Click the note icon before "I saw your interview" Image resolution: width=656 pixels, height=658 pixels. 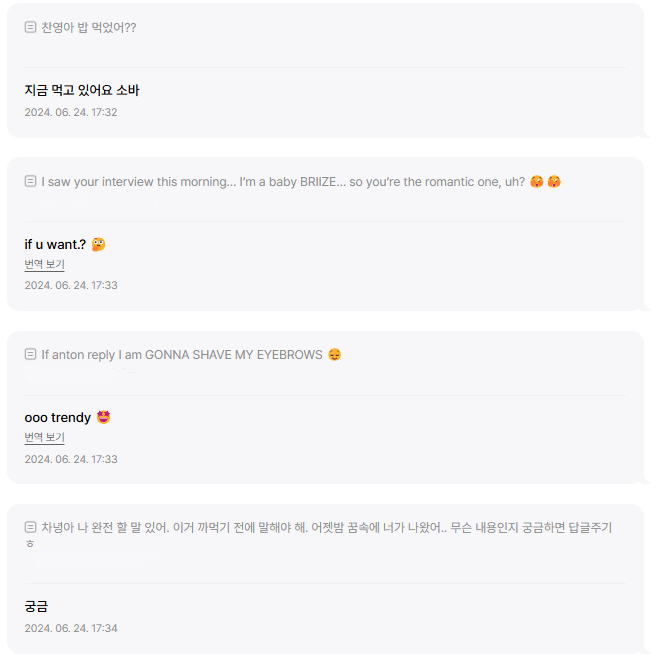tap(30, 182)
